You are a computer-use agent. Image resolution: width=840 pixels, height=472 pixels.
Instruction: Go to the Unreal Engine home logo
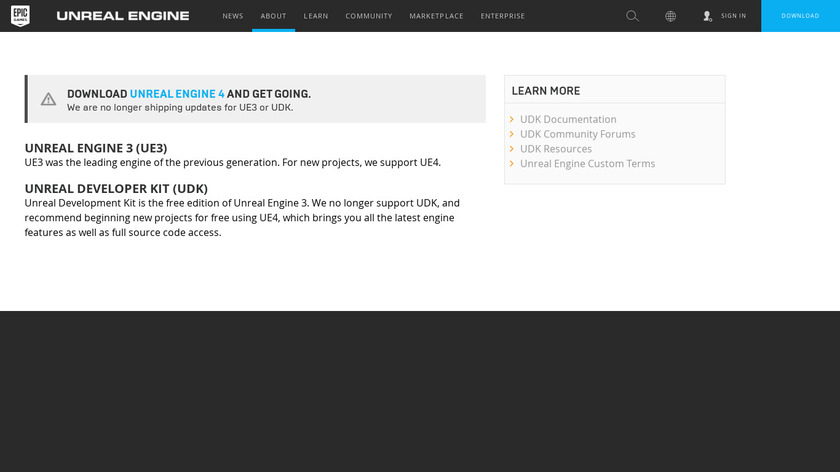[123, 16]
